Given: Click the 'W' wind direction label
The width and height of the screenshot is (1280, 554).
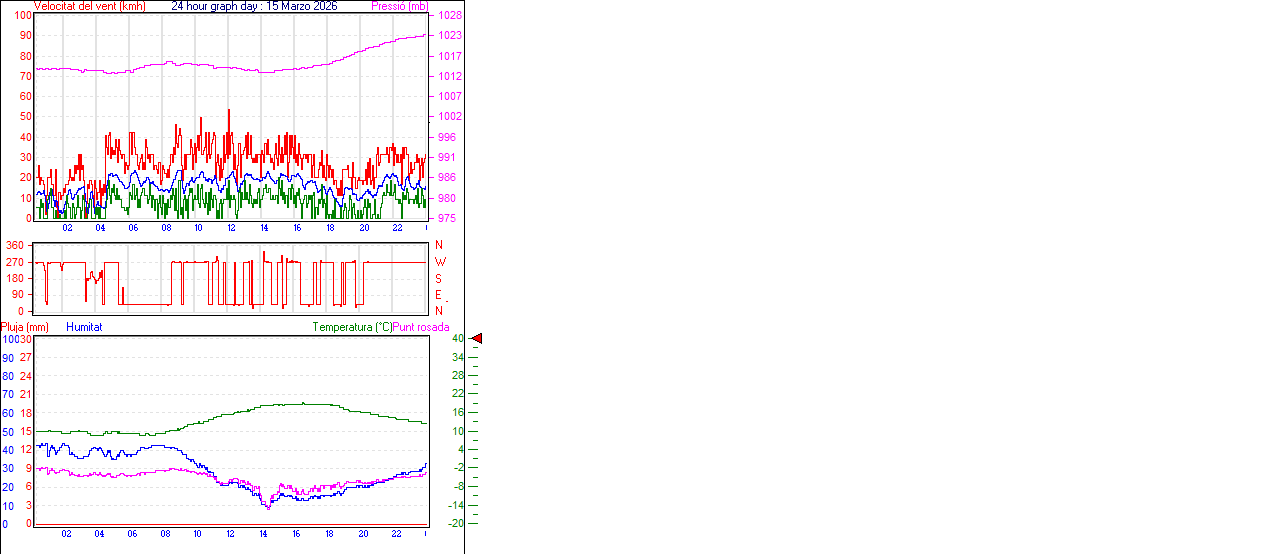Looking at the screenshot, I should coord(439,262).
